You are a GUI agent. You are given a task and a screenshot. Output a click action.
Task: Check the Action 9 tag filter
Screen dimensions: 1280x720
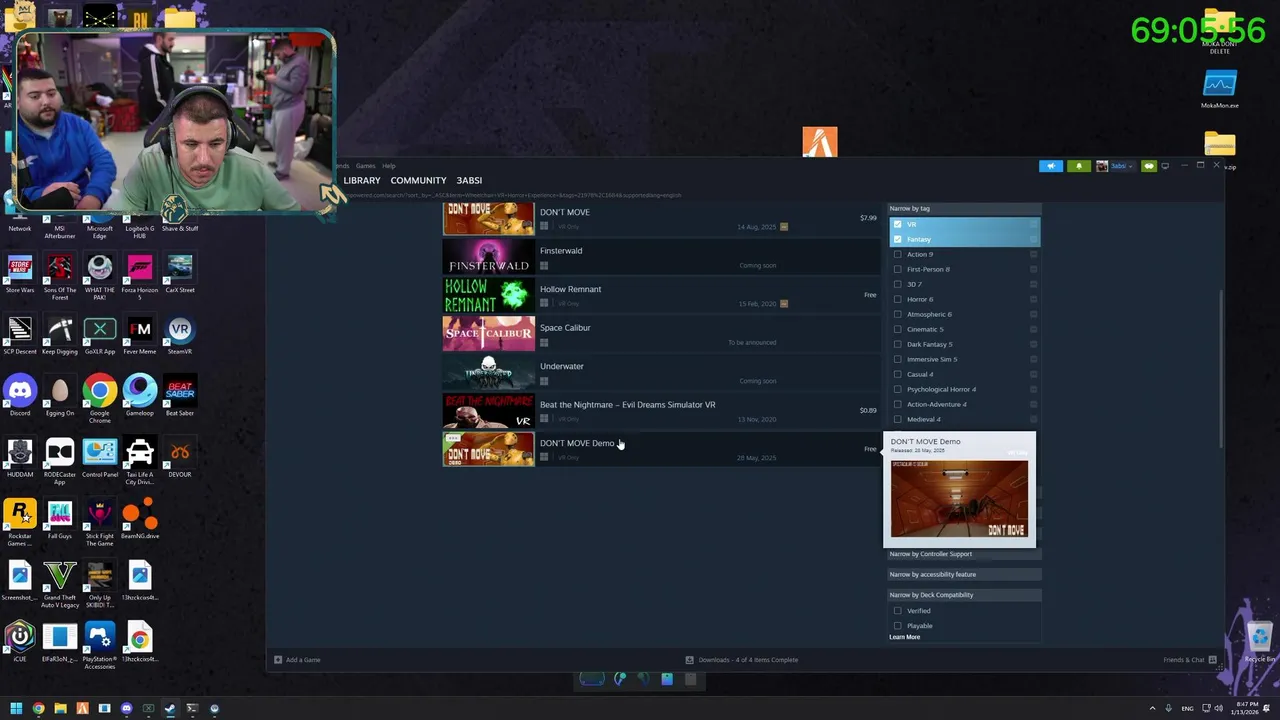[897, 254]
